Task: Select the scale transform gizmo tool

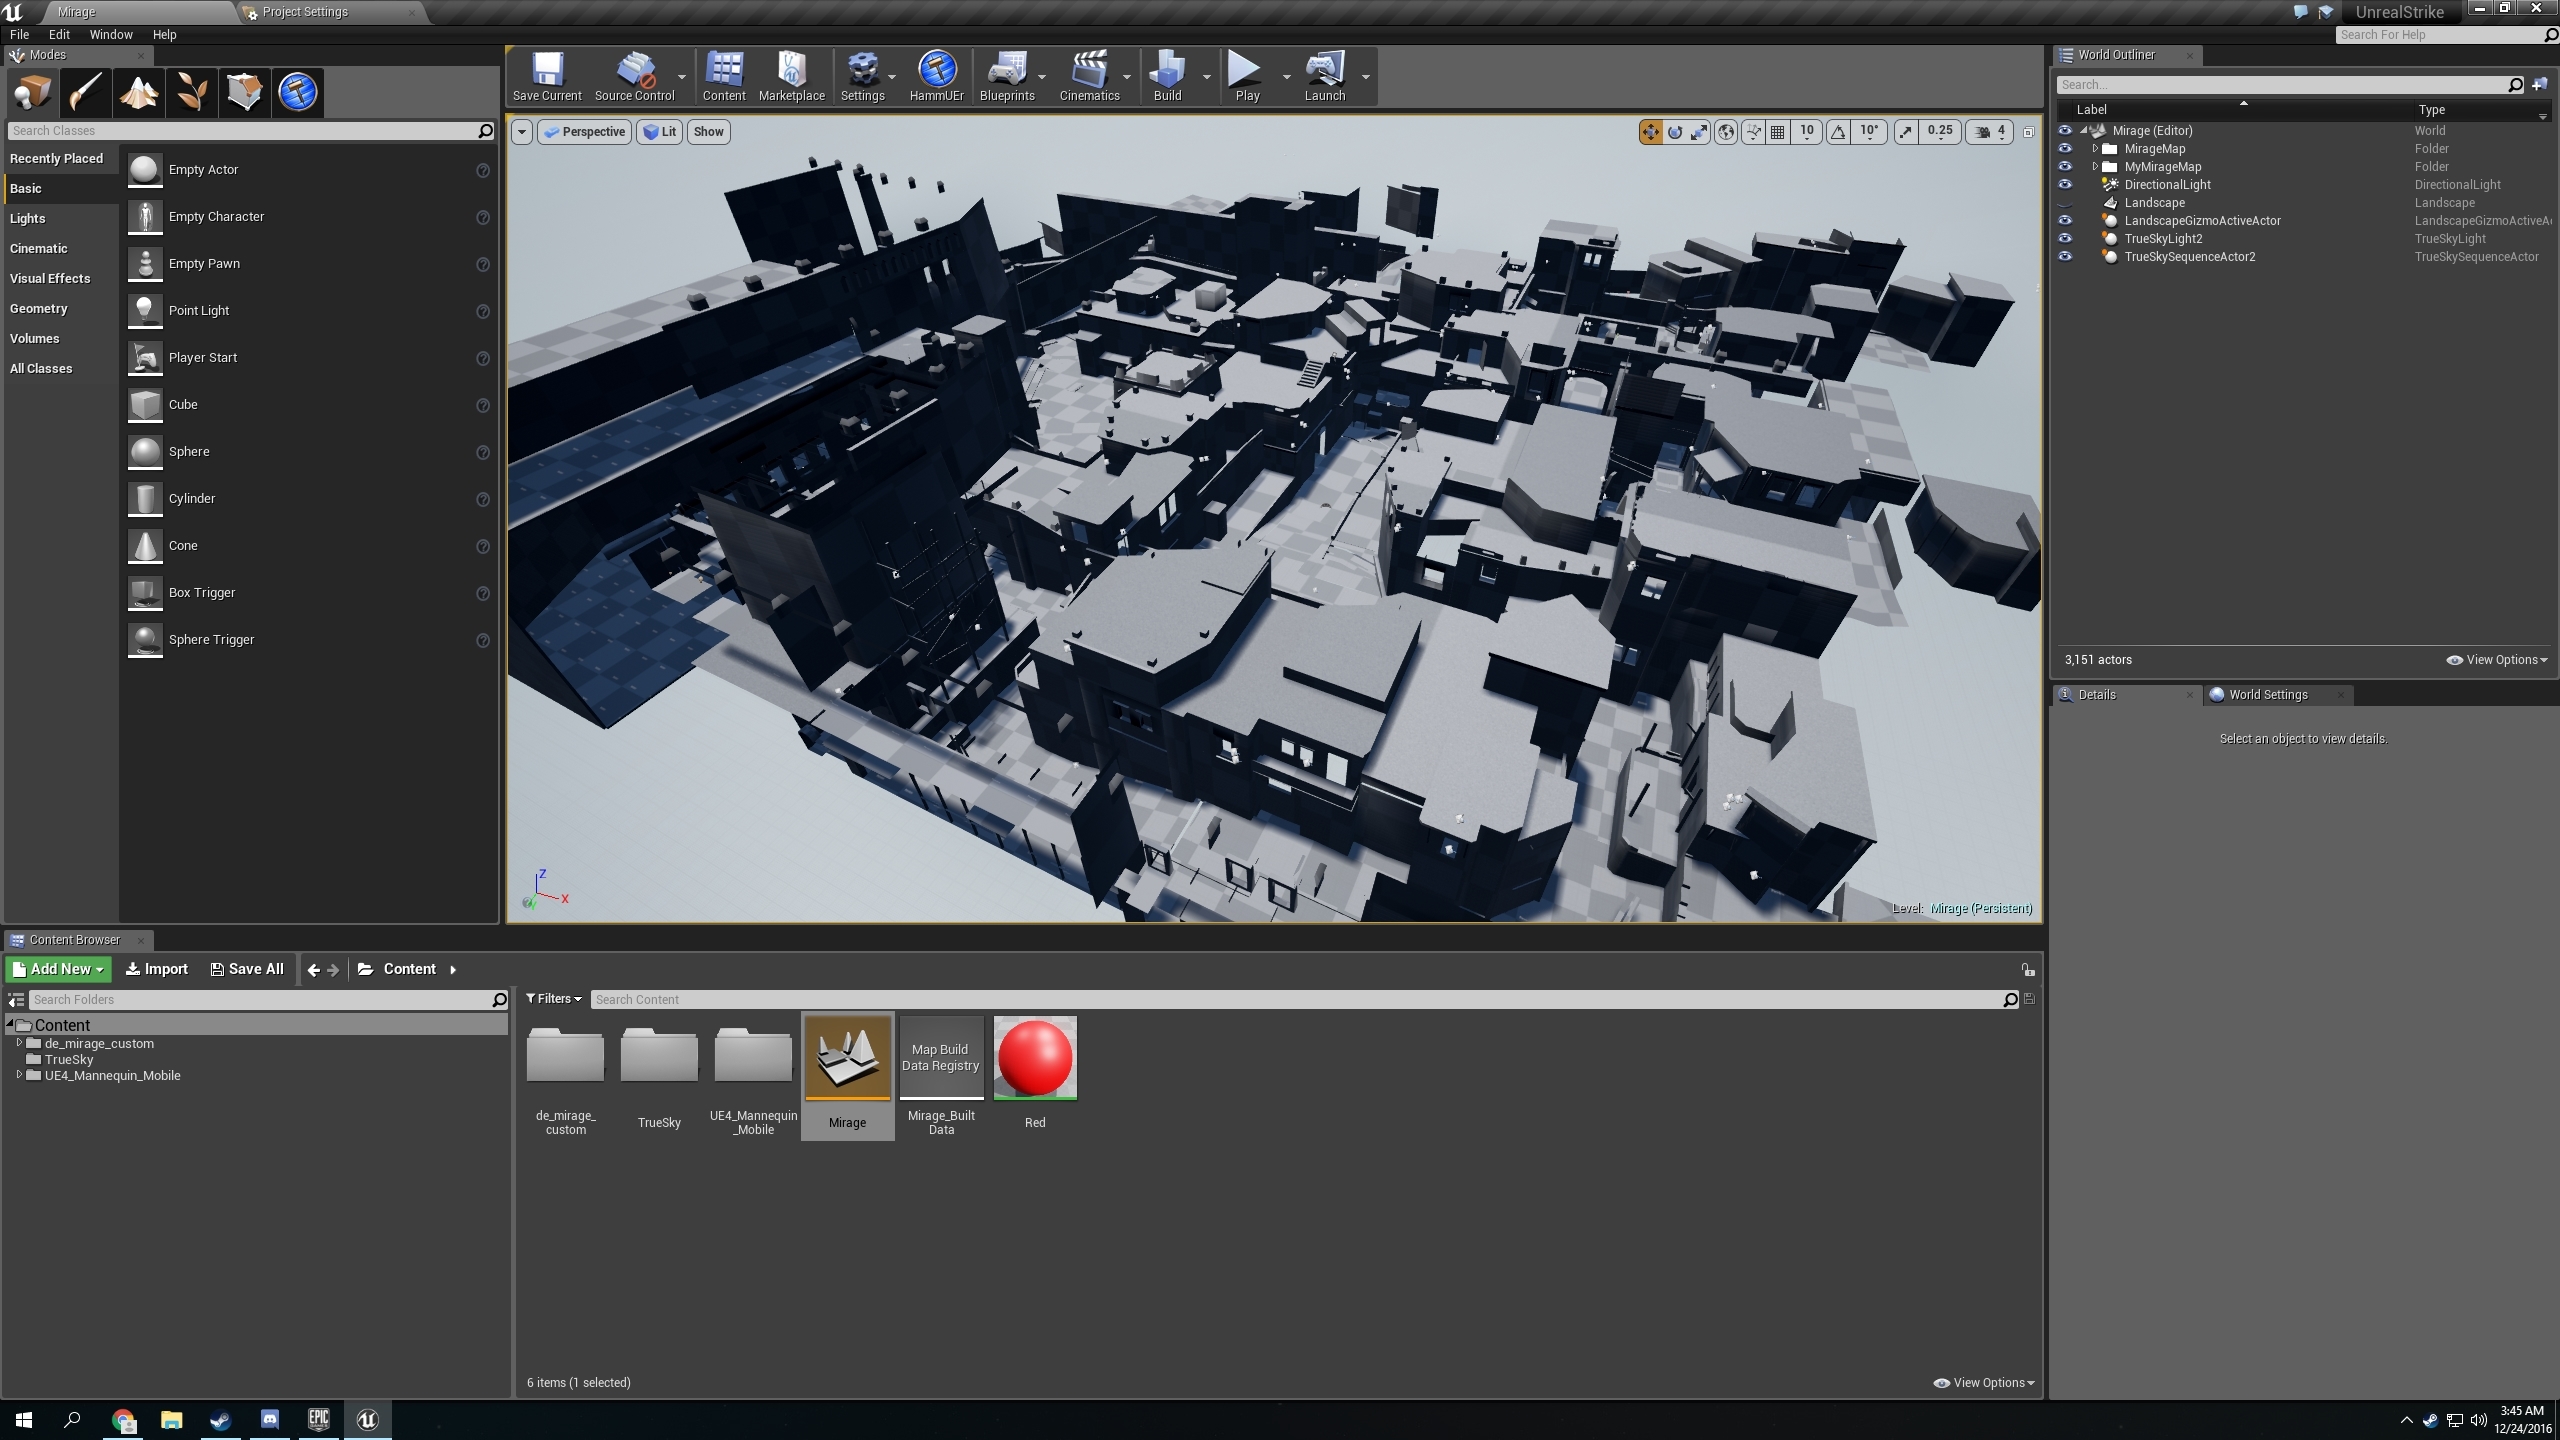Action: [x=1699, y=132]
